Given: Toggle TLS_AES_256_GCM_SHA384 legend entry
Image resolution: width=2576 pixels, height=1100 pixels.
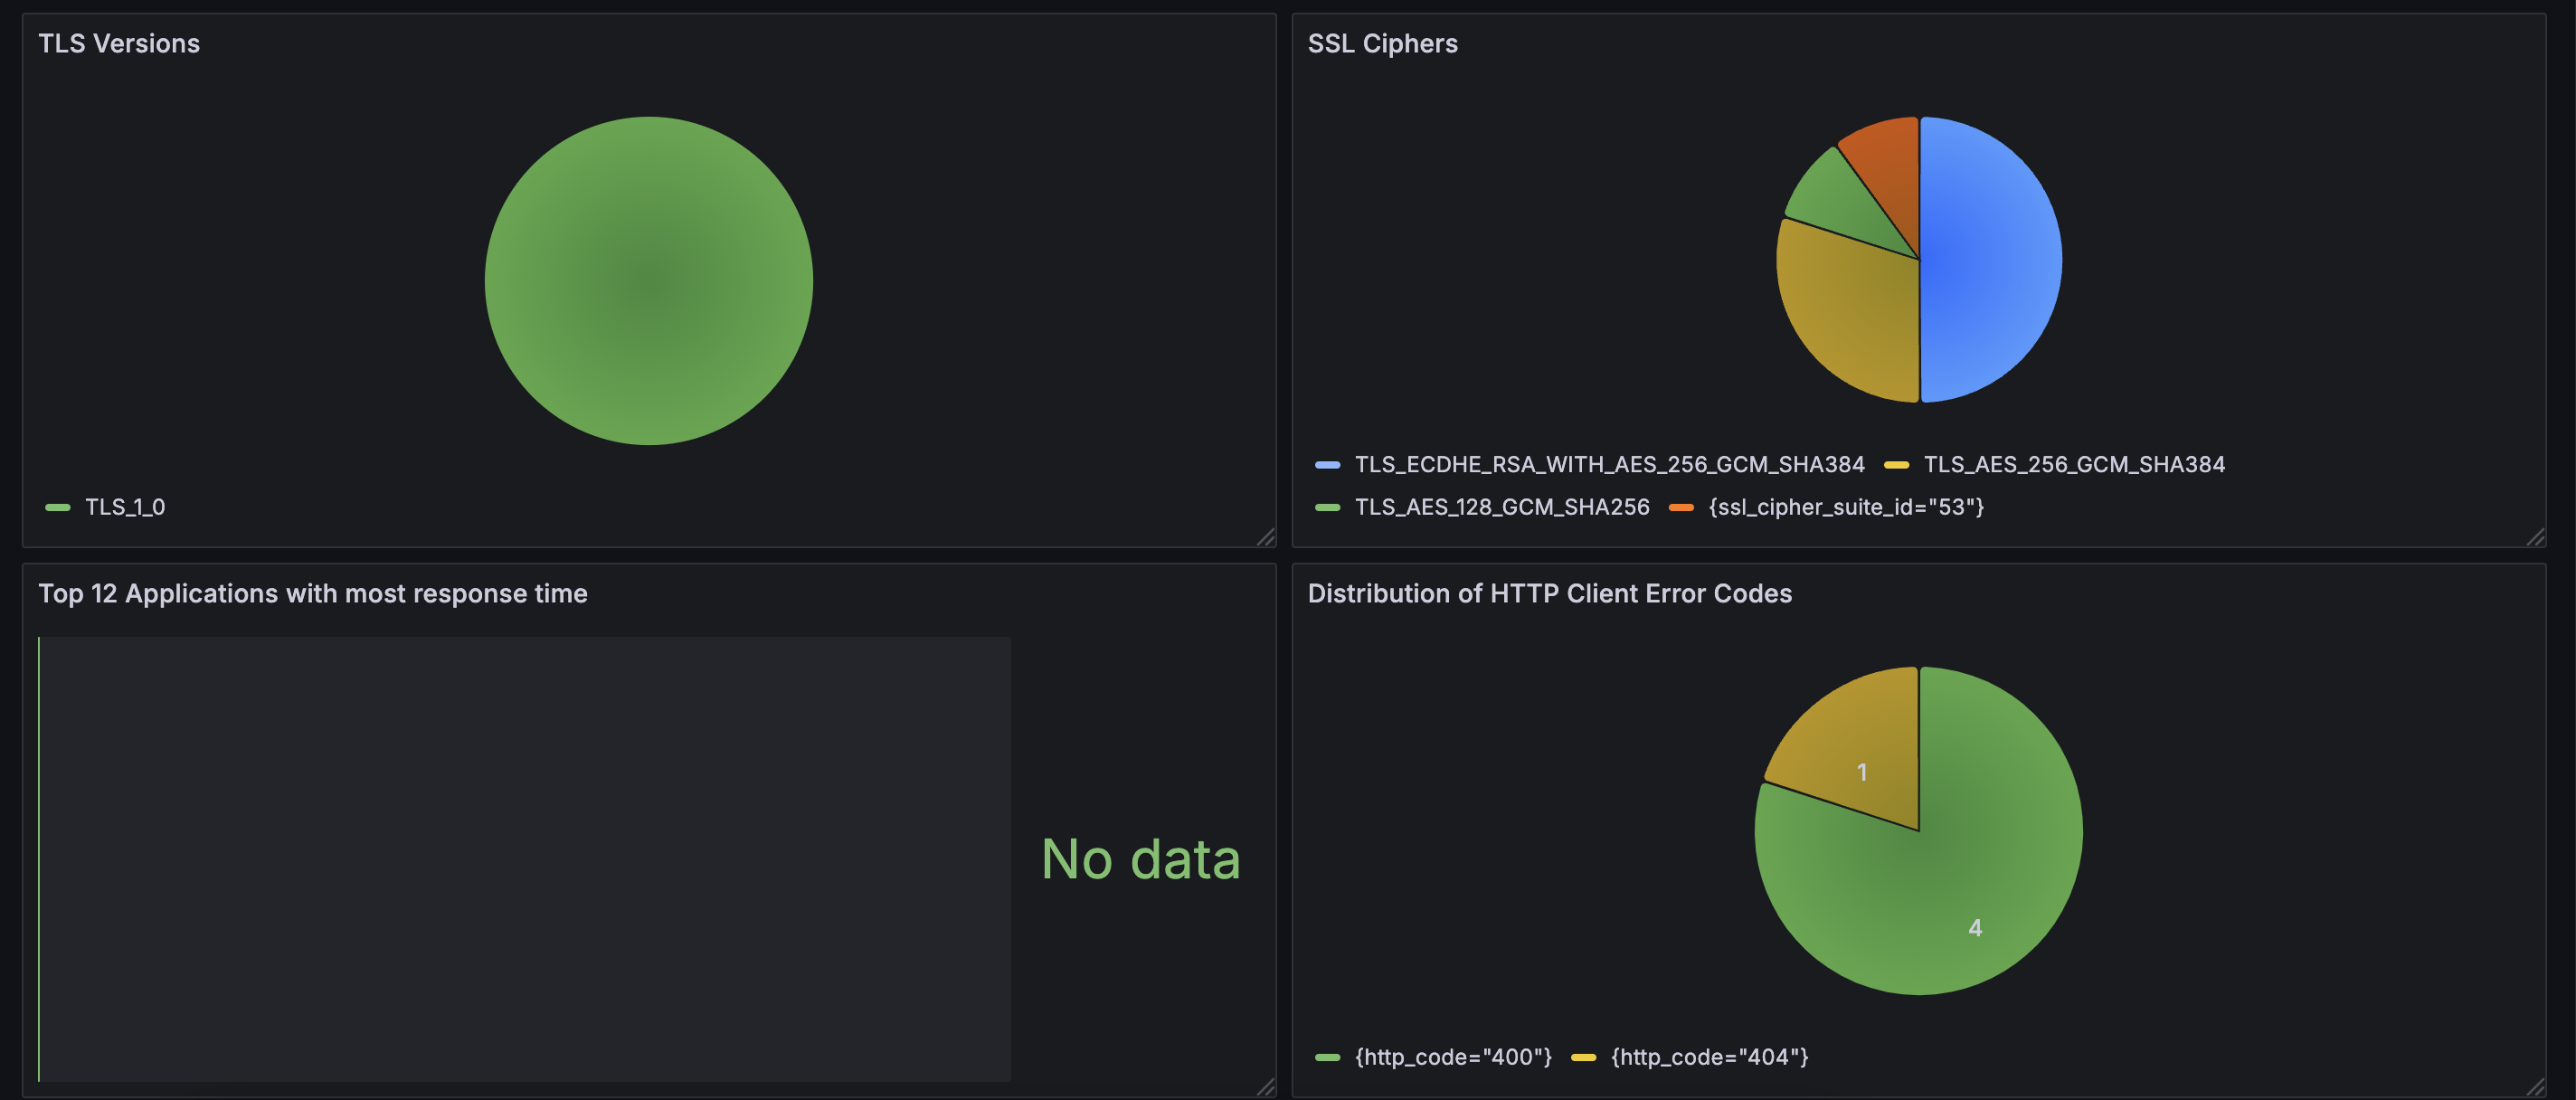Looking at the screenshot, I should coord(2074,464).
